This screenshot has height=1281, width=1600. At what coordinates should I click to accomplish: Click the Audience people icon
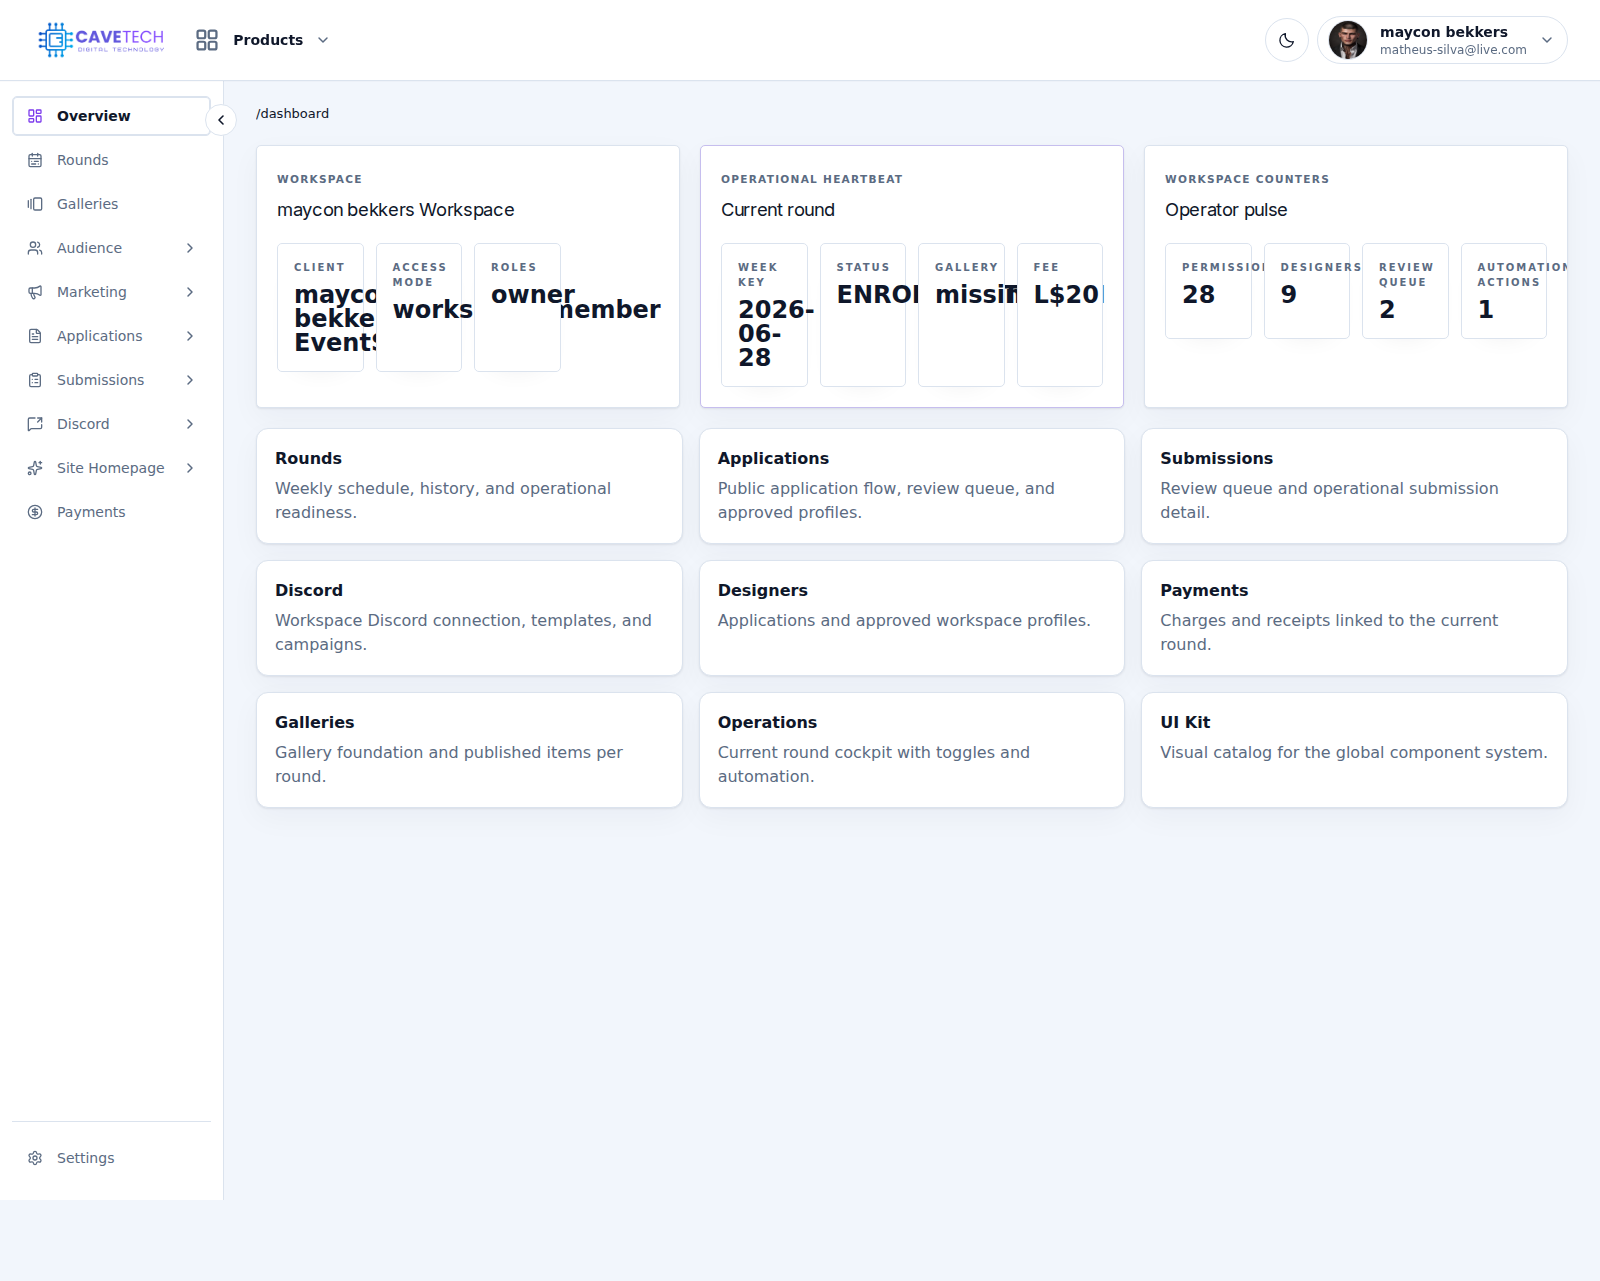pos(35,248)
